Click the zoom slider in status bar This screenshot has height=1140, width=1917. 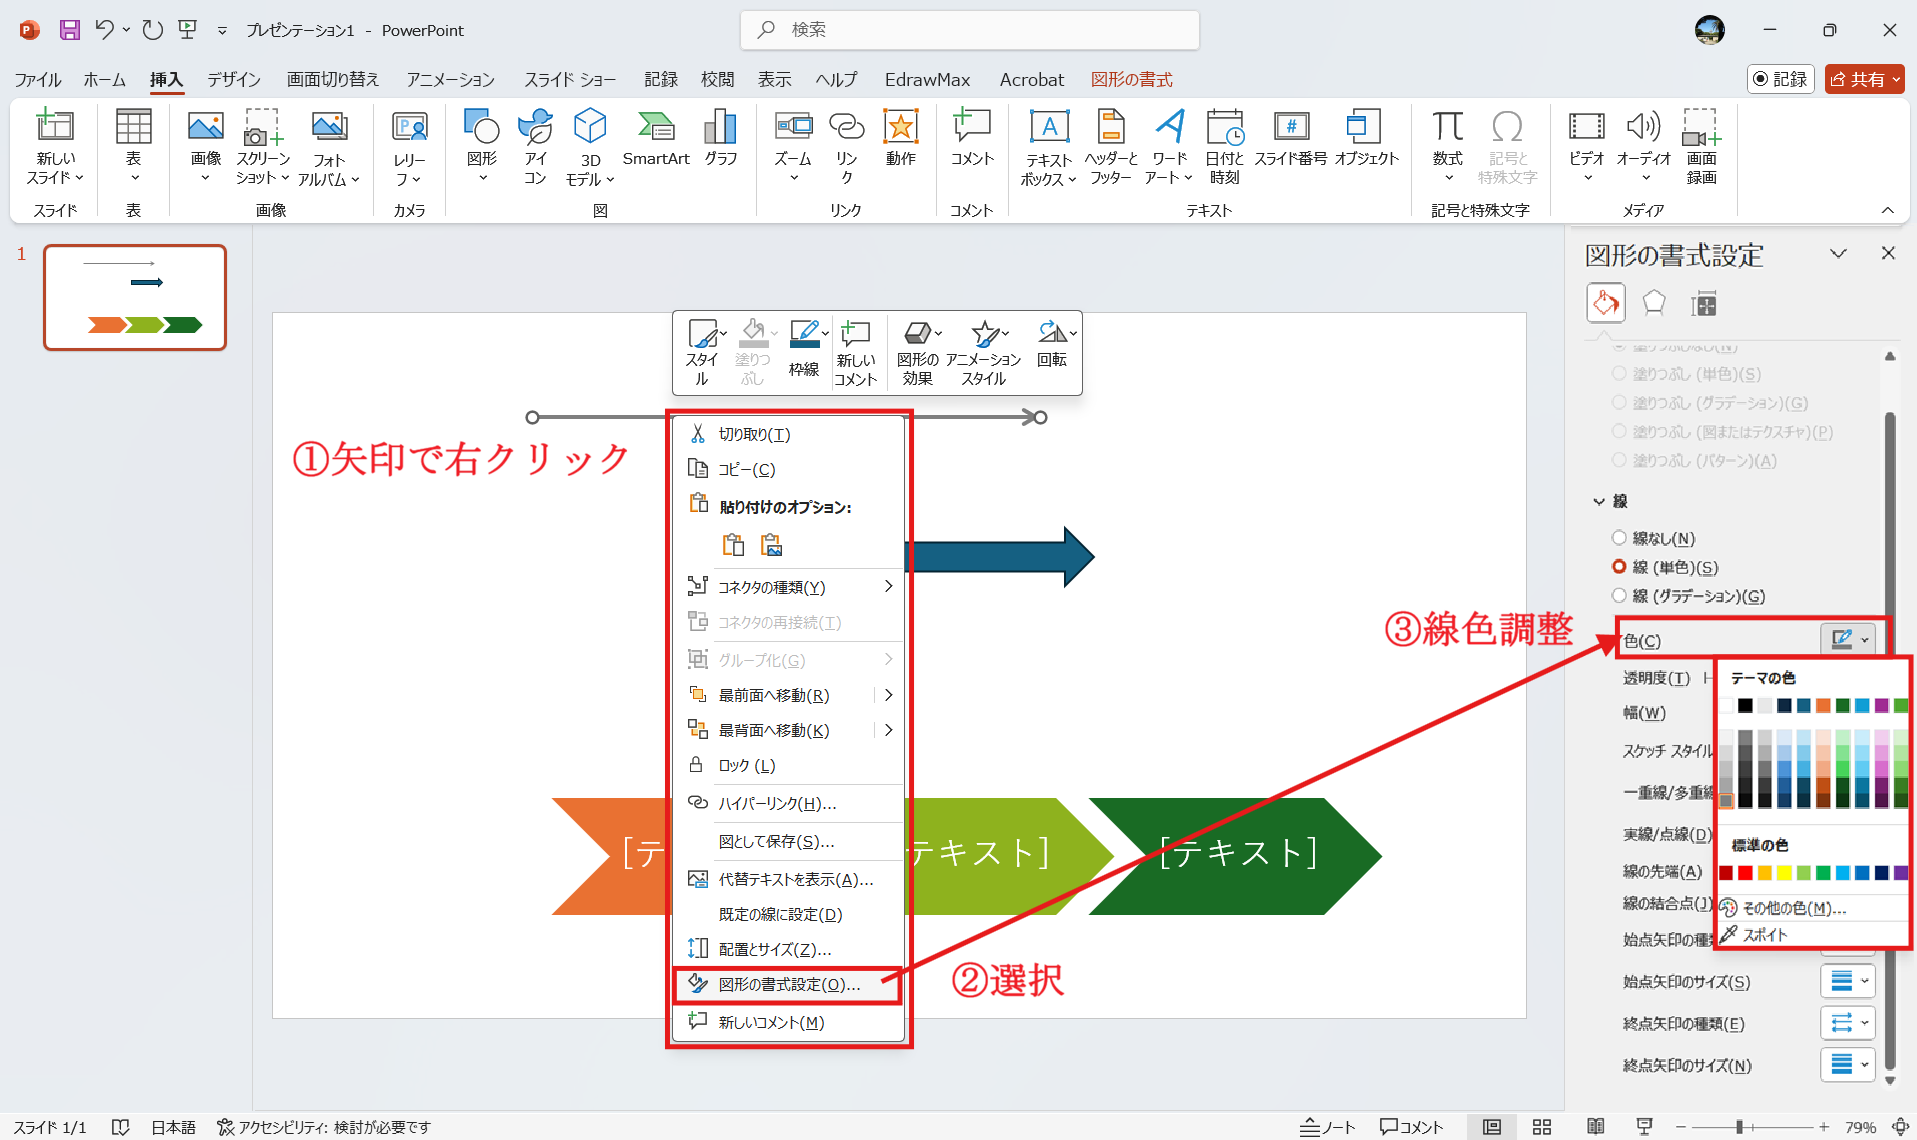[x=1752, y=1127]
